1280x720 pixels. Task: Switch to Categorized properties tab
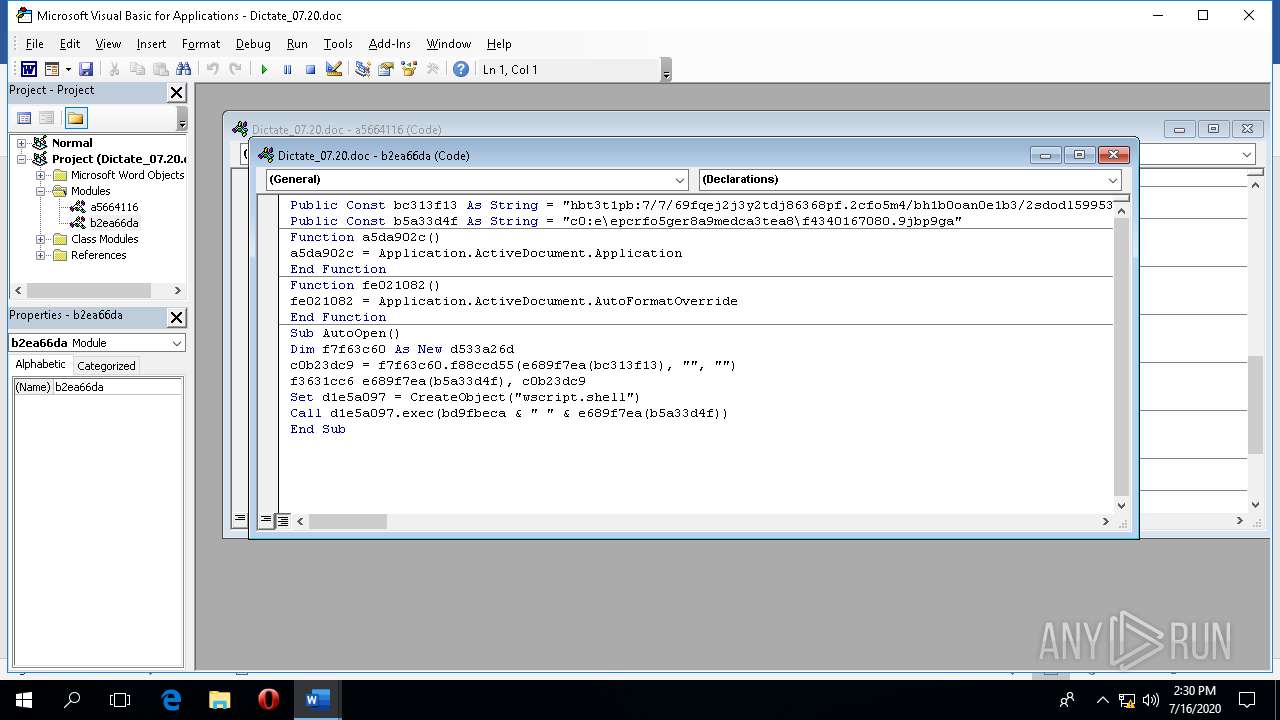(106, 366)
